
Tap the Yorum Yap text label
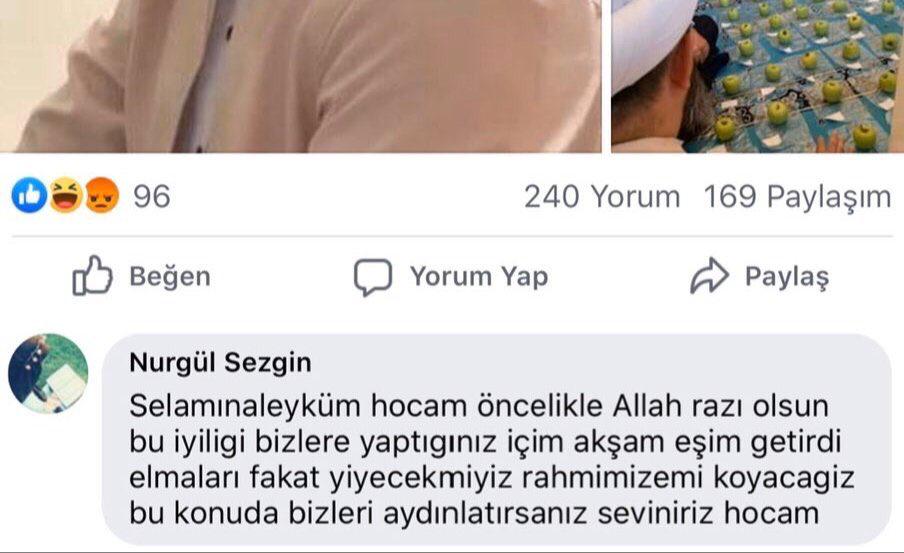point(479,276)
